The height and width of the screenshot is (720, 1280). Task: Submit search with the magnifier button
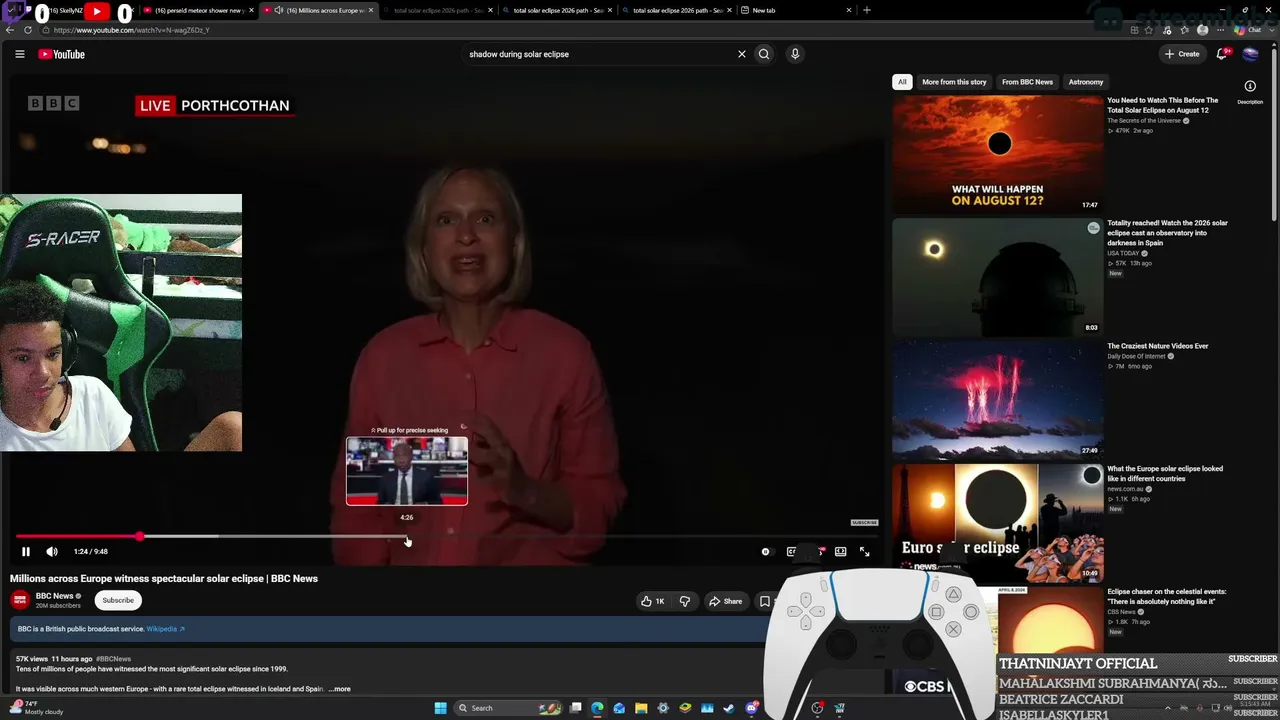pos(764,54)
